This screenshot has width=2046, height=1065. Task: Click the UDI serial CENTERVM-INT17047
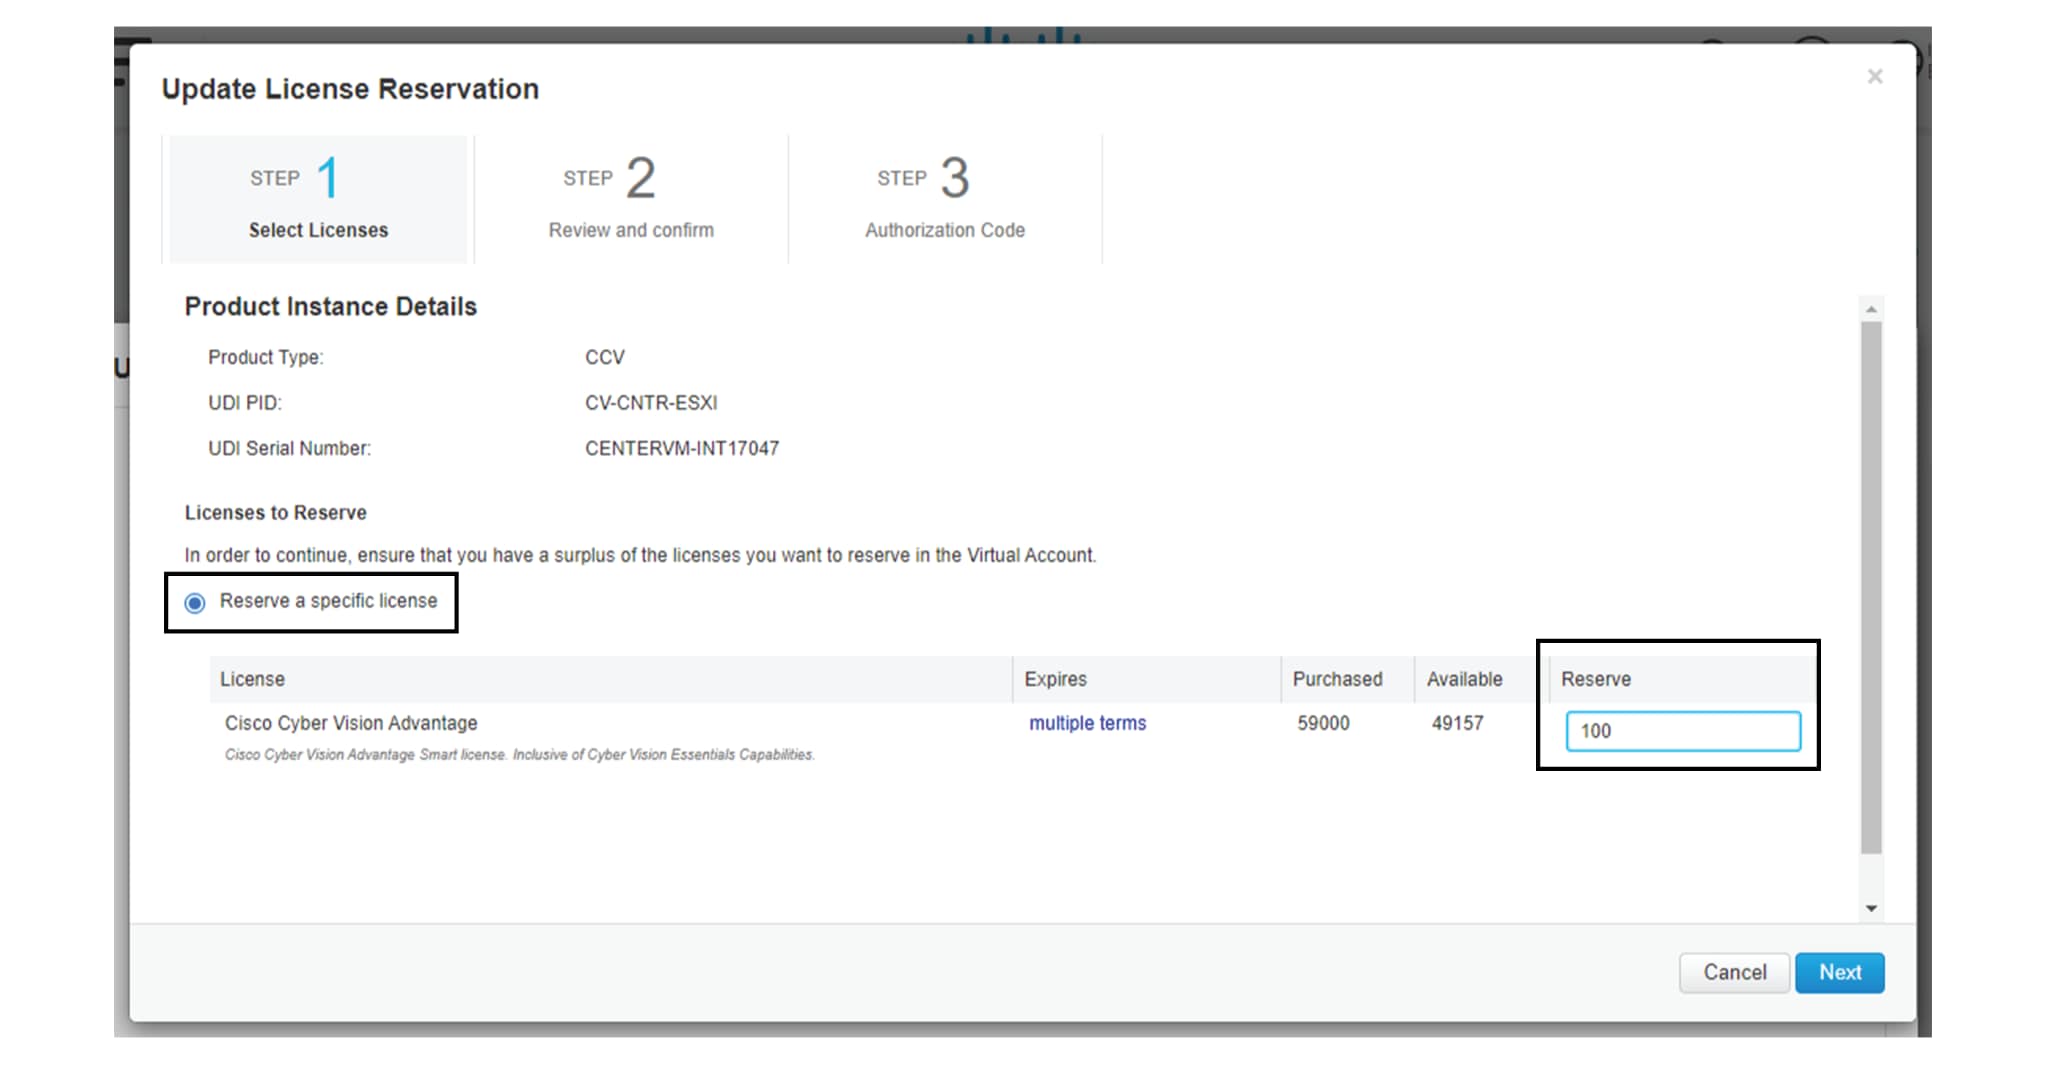click(682, 449)
